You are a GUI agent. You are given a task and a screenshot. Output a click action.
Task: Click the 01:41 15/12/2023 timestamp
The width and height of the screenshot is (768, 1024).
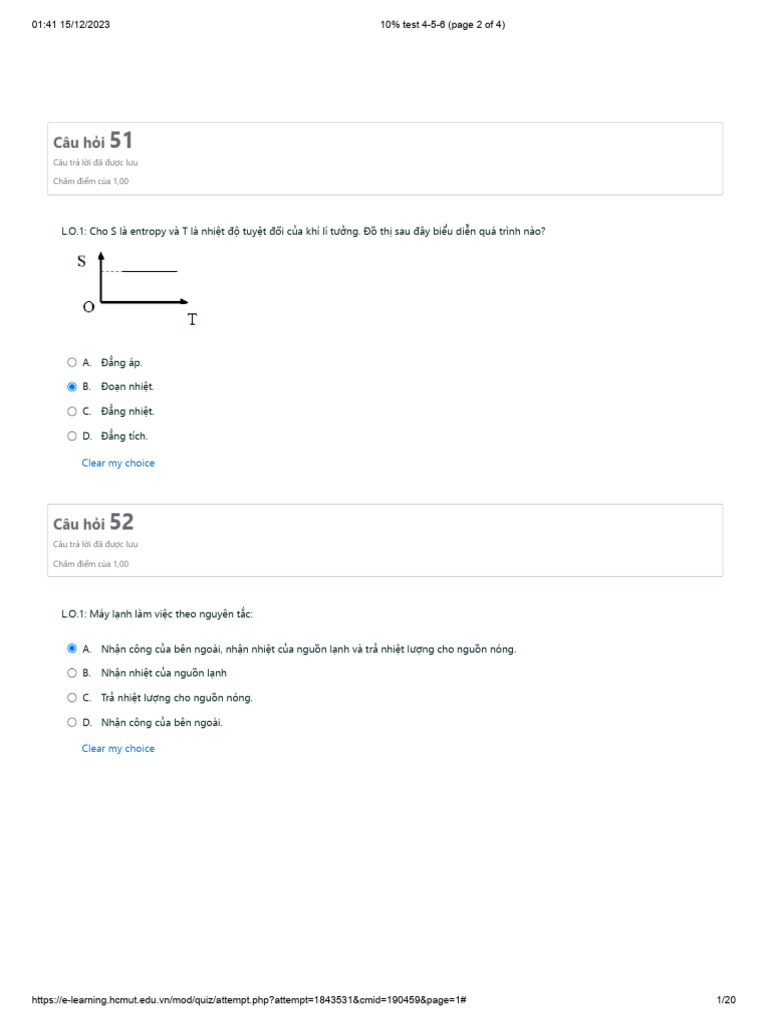click(71, 25)
